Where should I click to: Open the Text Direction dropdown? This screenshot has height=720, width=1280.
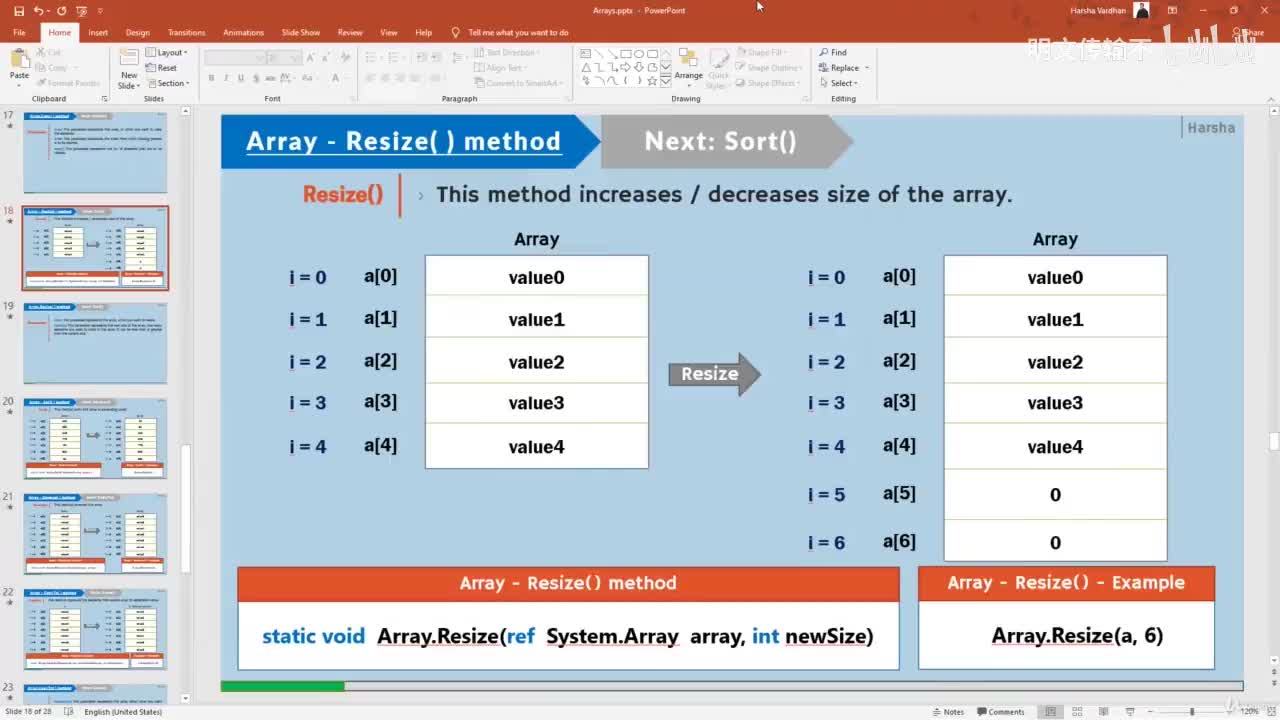[x=507, y=52]
